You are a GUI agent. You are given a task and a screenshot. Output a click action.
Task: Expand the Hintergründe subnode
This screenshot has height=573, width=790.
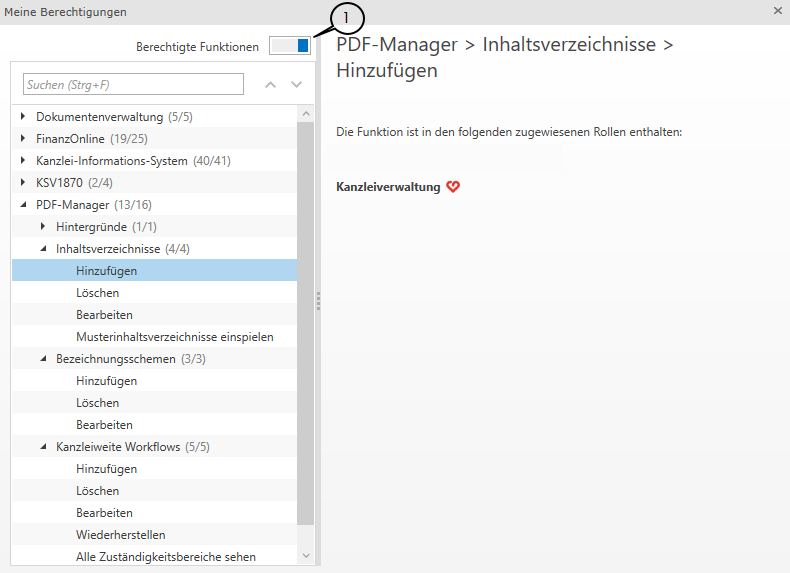pos(44,227)
